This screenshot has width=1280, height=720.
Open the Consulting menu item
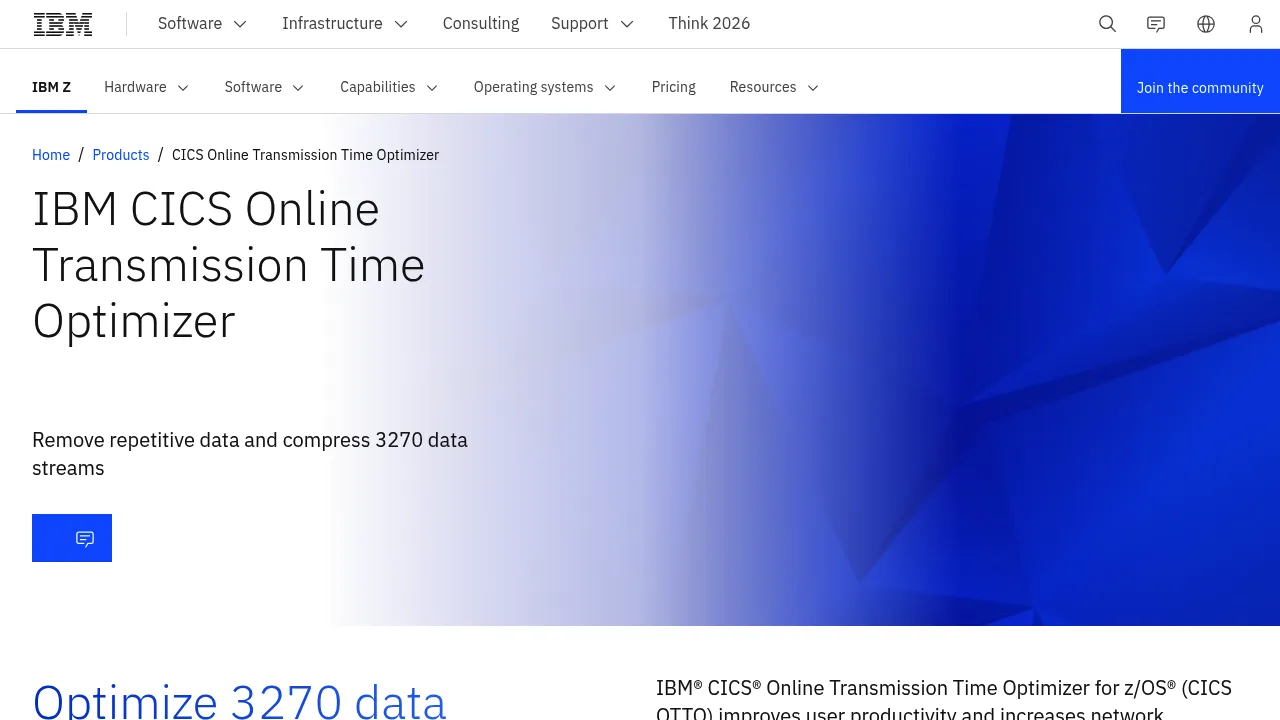coord(481,24)
